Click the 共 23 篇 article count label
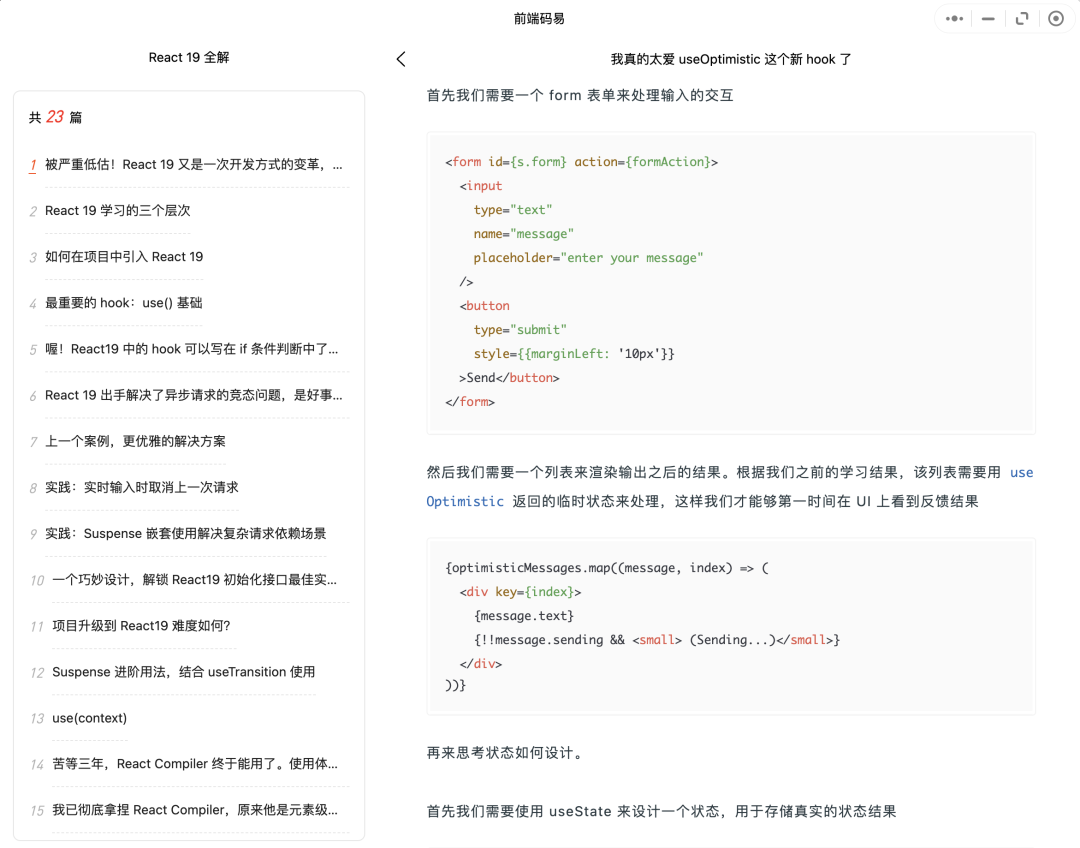This screenshot has width=1080, height=848. coord(55,117)
